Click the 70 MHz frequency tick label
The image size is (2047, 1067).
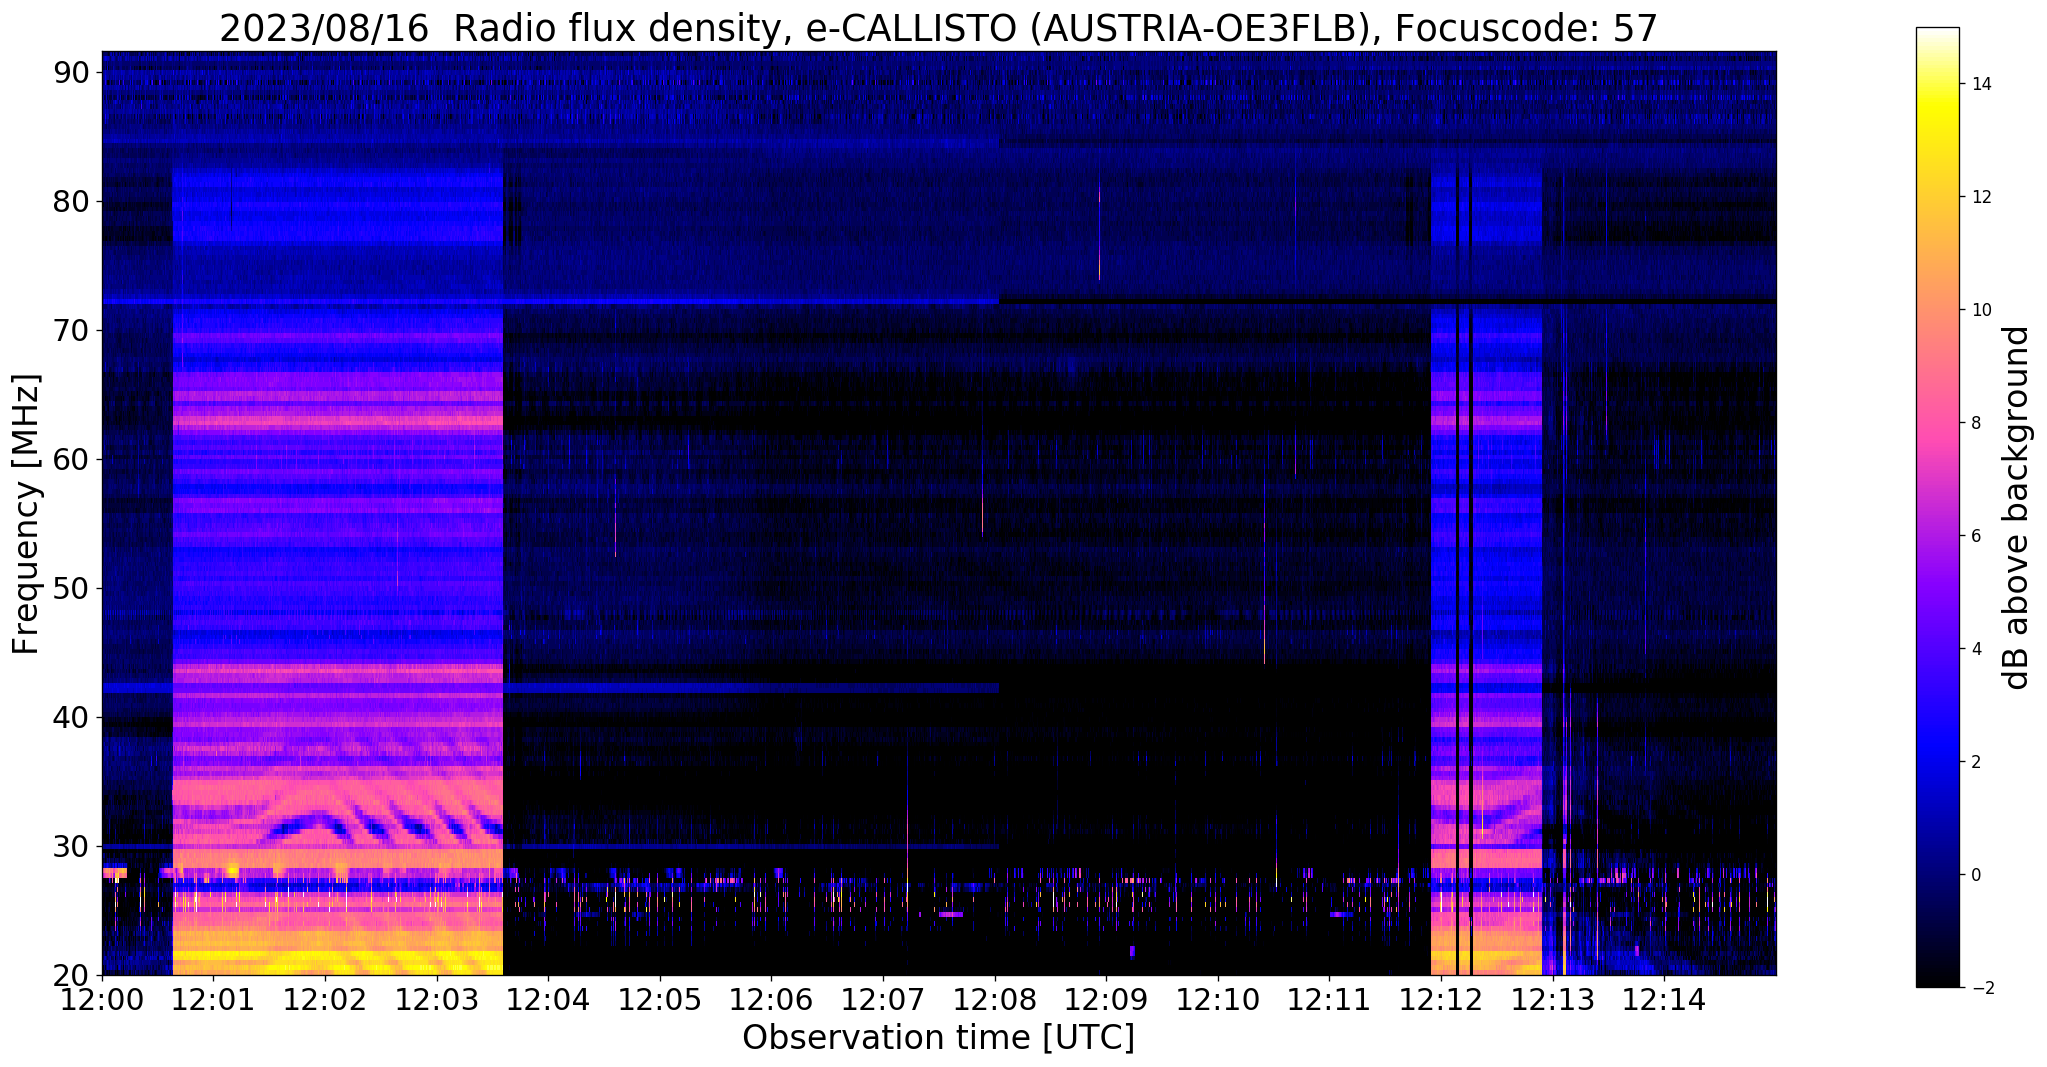click(x=72, y=331)
